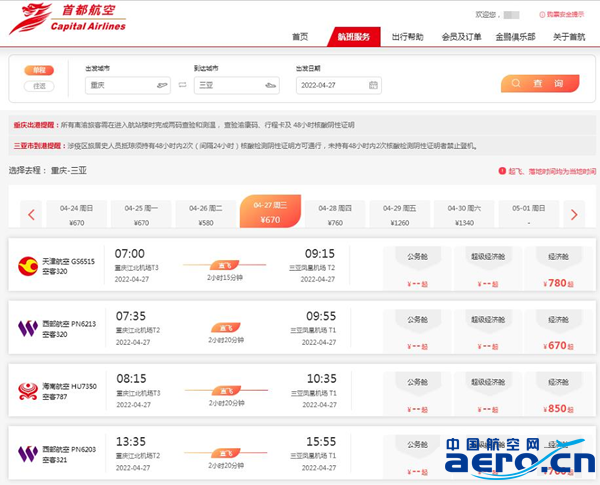Expand 公务舱 fare for flight PN6203
This screenshot has height=485, width=600.
coord(417,456)
